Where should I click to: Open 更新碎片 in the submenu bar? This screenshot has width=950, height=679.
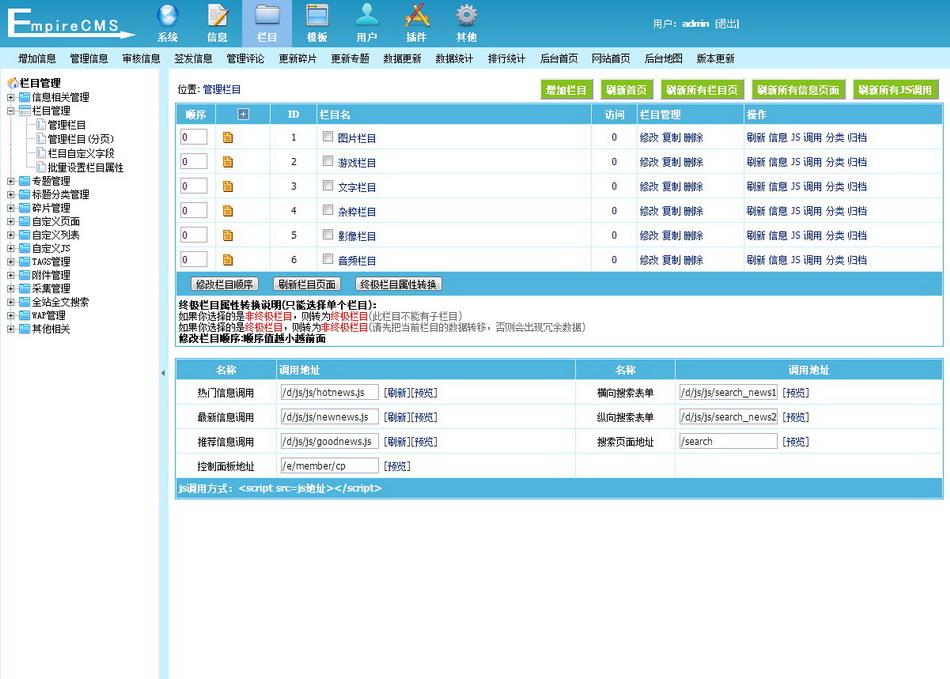(x=297, y=59)
